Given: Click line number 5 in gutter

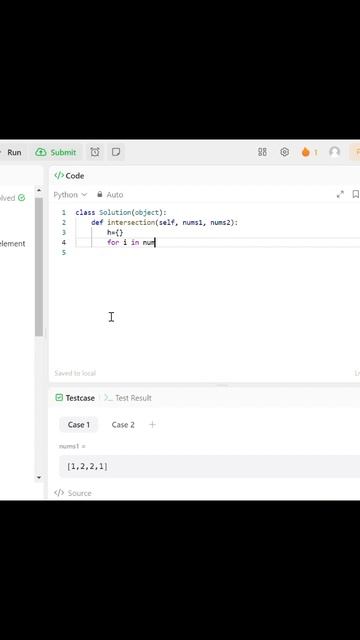Looking at the screenshot, I should click(63, 253).
